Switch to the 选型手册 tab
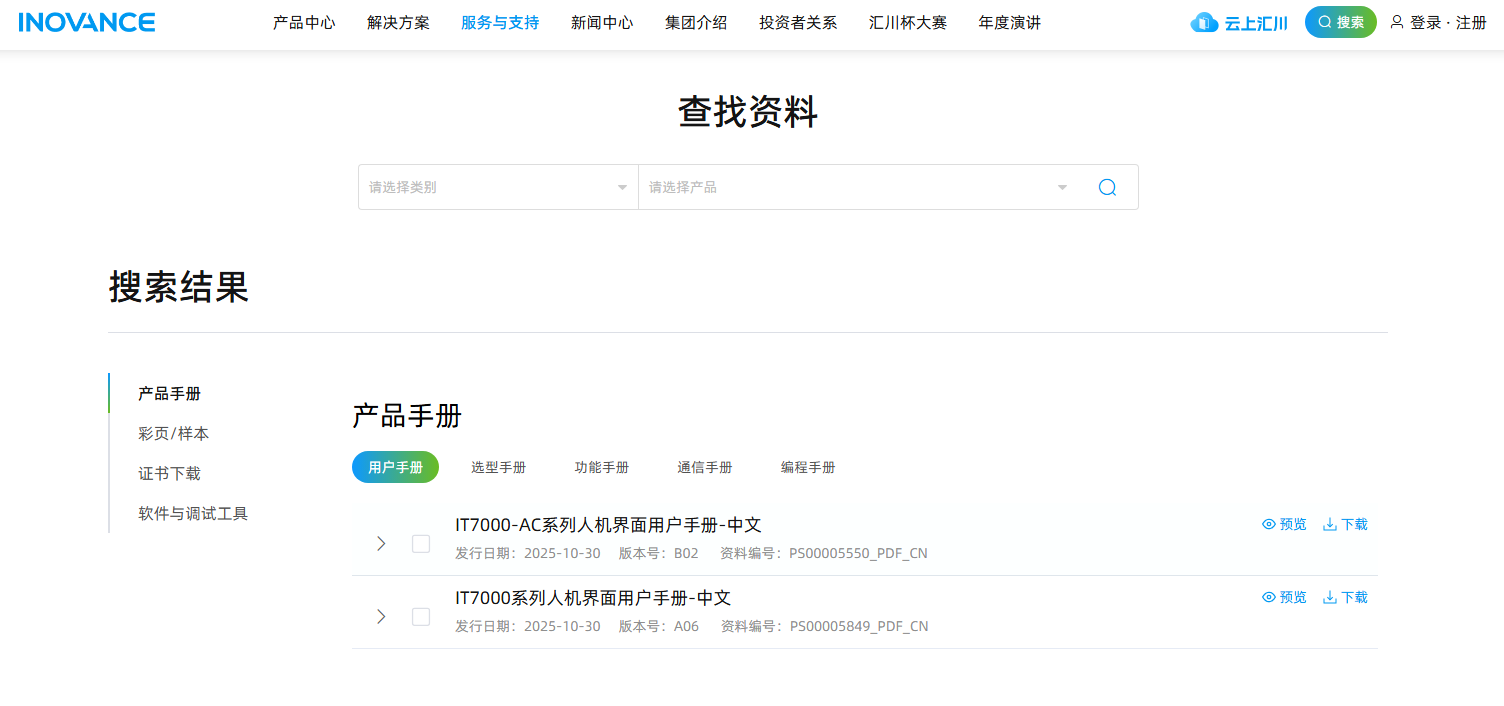Image resolution: width=1504 pixels, height=706 pixels. tap(498, 467)
